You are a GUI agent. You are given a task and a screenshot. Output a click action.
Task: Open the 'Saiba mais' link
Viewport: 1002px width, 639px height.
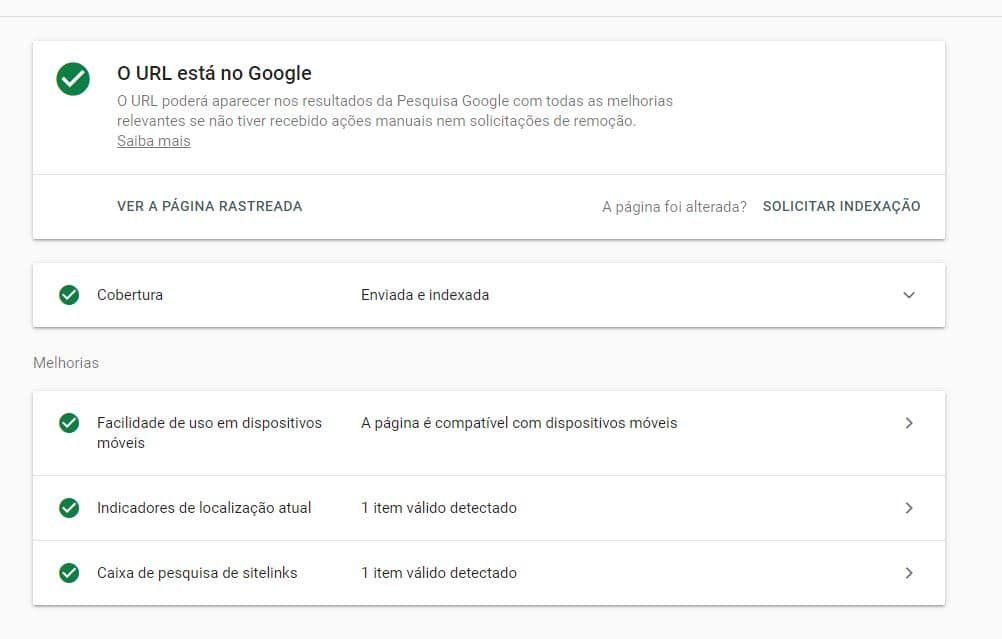[153, 141]
